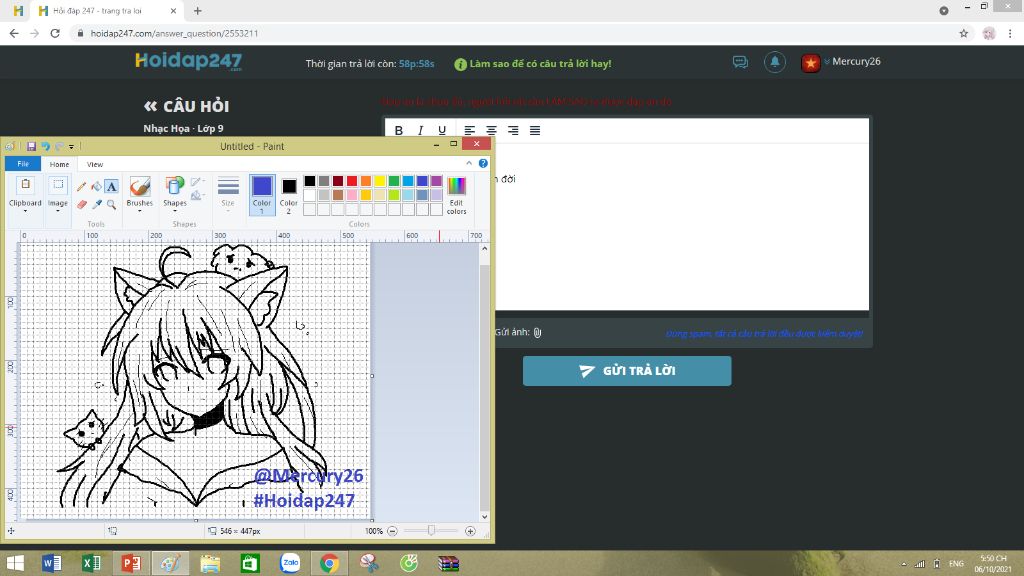
Task: Select the Color 1 button in Paint
Action: [262, 195]
